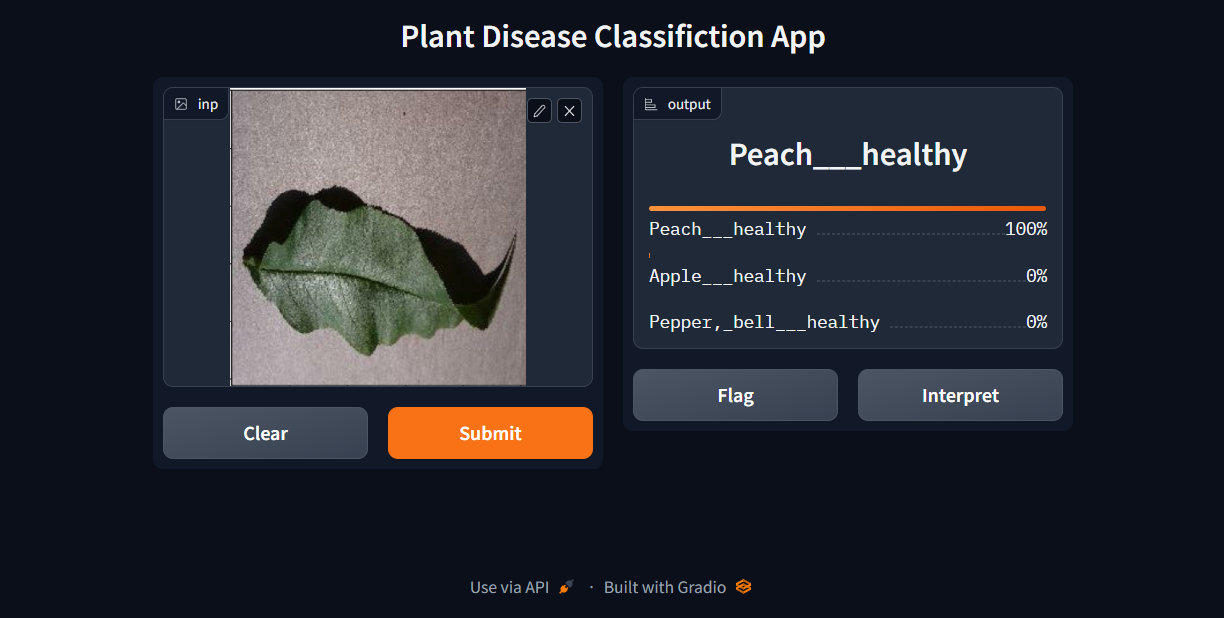The image size is (1224, 618).
Task: Open the Use via API link
Action: (510, 587)
